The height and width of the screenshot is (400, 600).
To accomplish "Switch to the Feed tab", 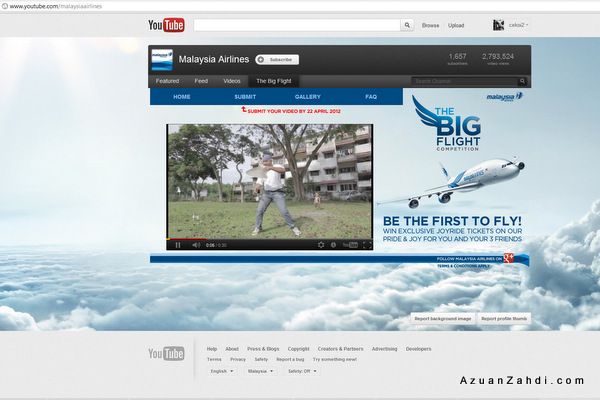I will tap(201, 81).
